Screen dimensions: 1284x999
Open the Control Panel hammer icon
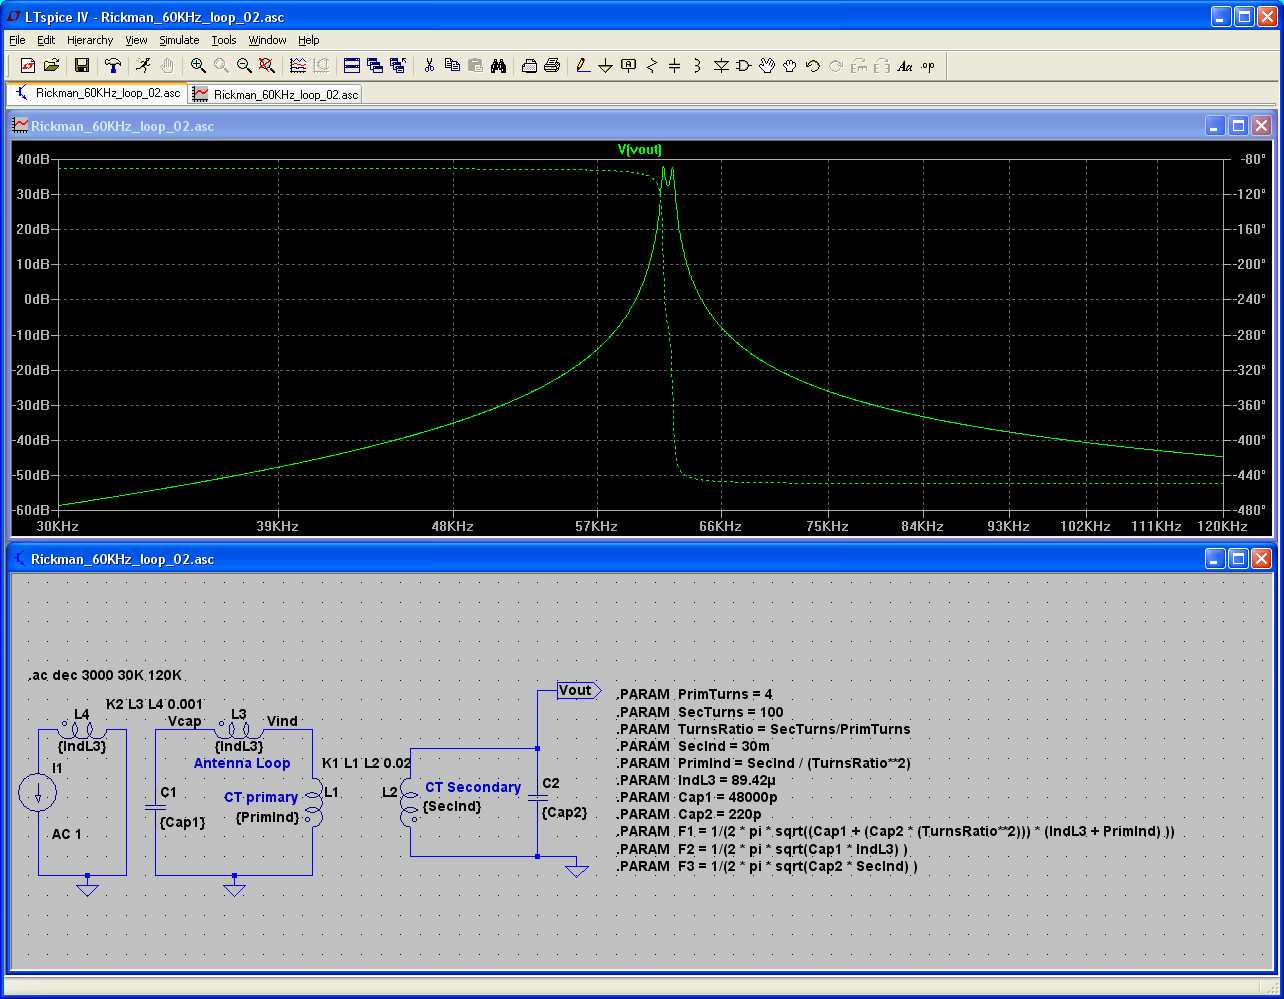(x=113, y=66)
